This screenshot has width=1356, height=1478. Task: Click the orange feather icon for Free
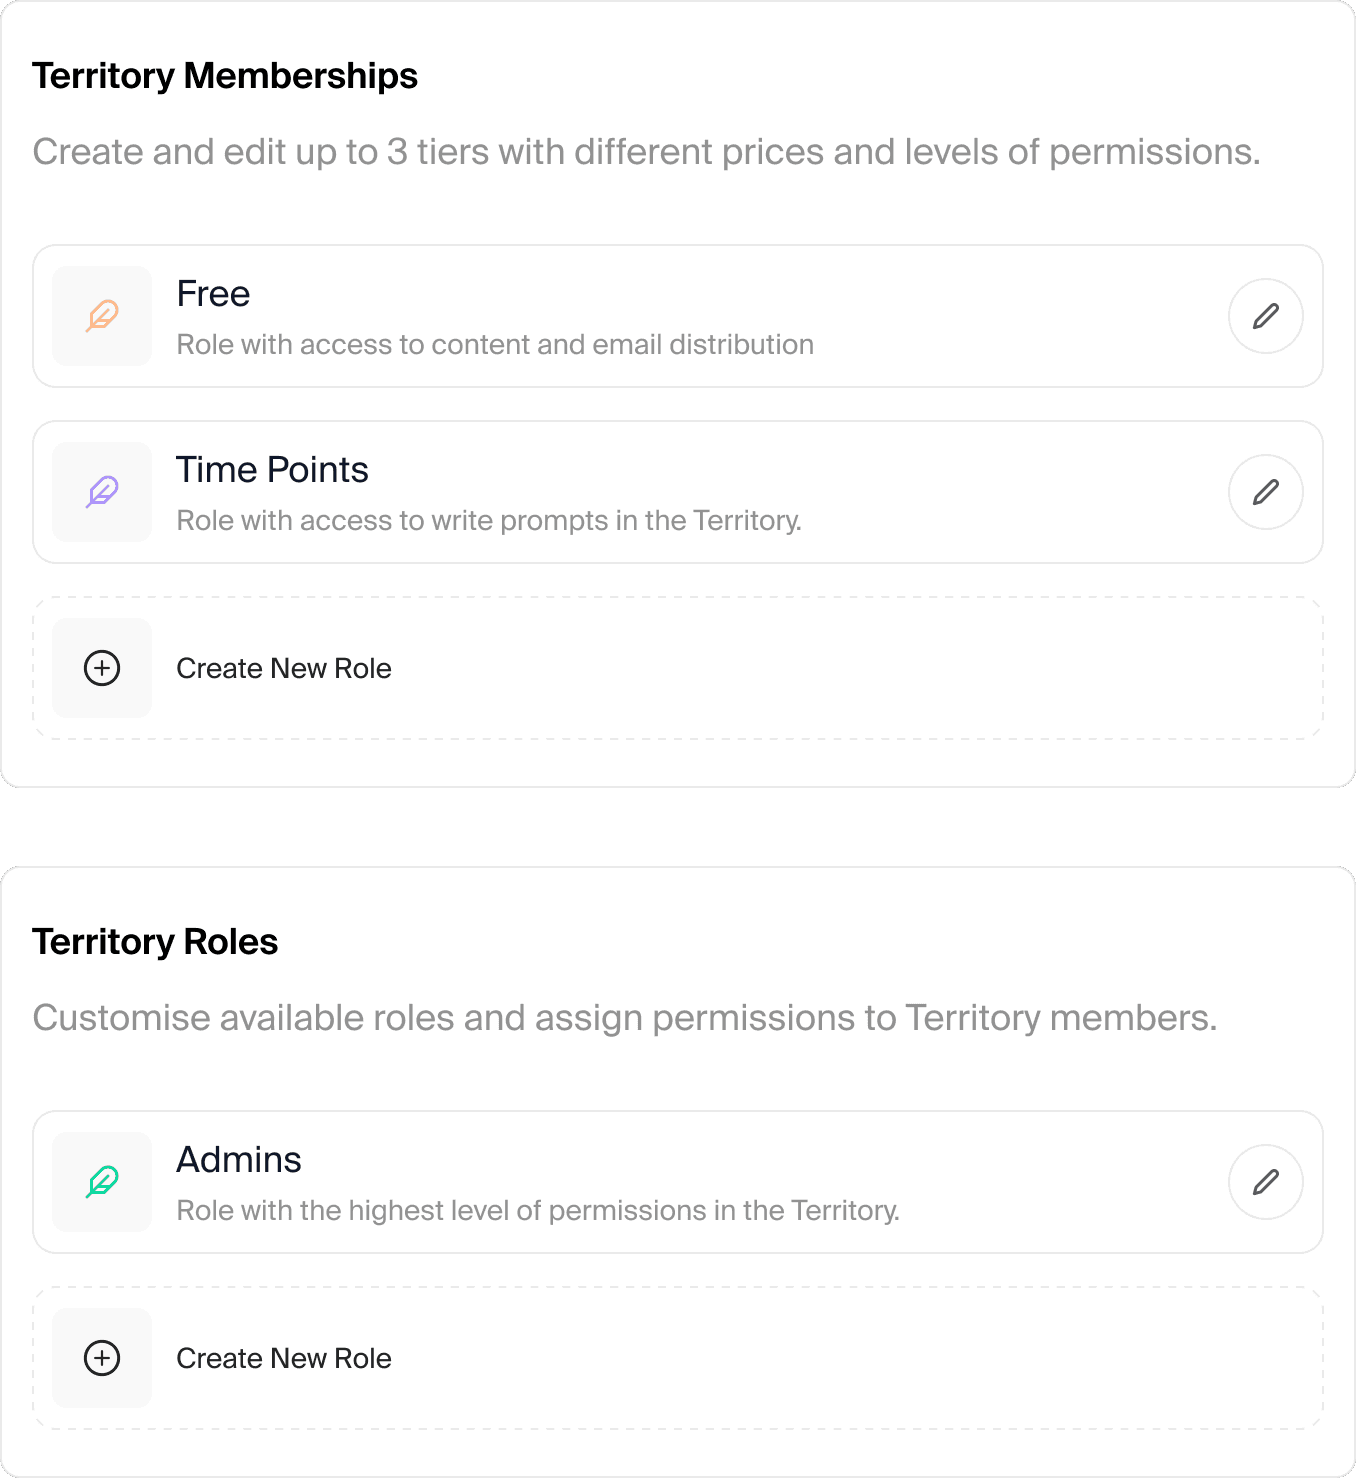(102, 316)
